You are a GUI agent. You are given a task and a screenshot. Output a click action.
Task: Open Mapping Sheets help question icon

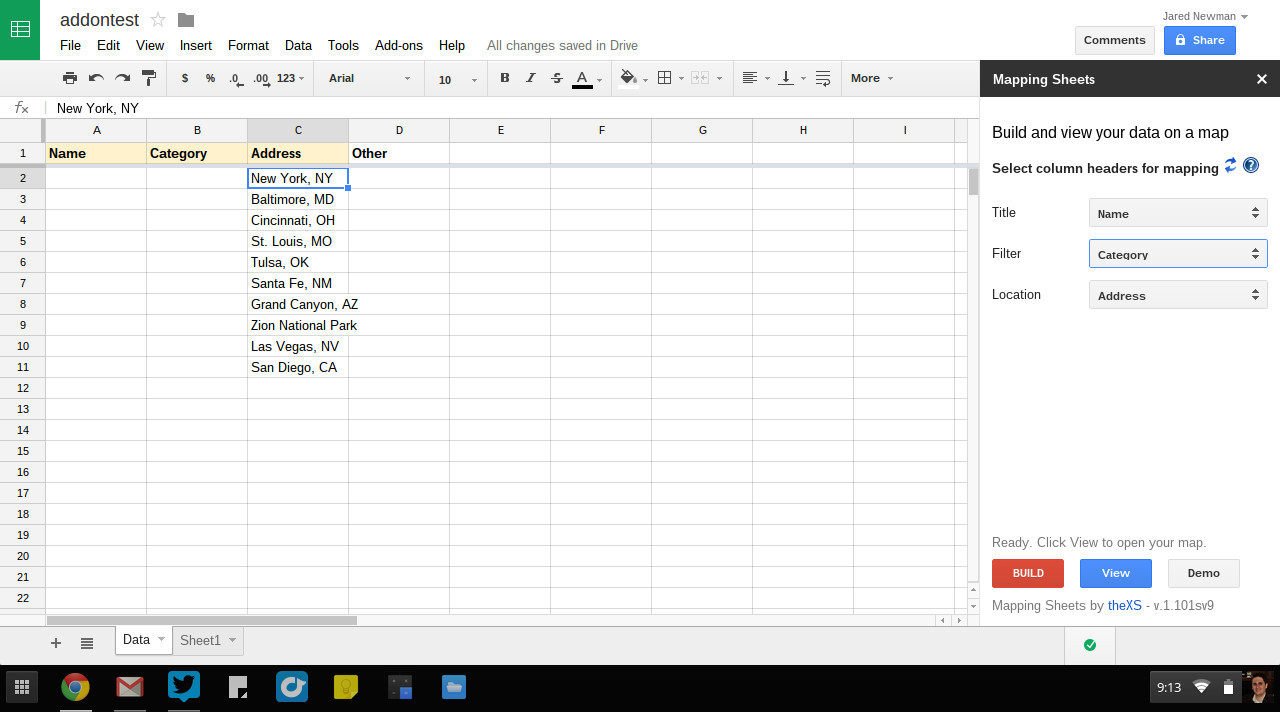point(1250,166)
